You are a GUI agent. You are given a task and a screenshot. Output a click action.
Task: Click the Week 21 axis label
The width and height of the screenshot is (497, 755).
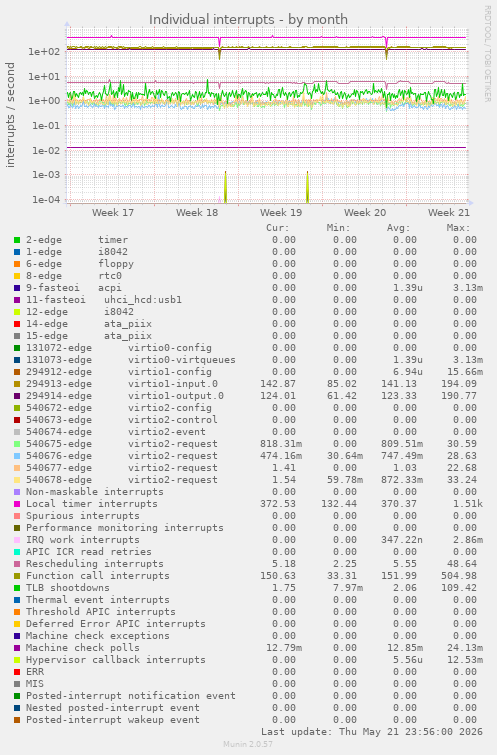click(448, 213)
